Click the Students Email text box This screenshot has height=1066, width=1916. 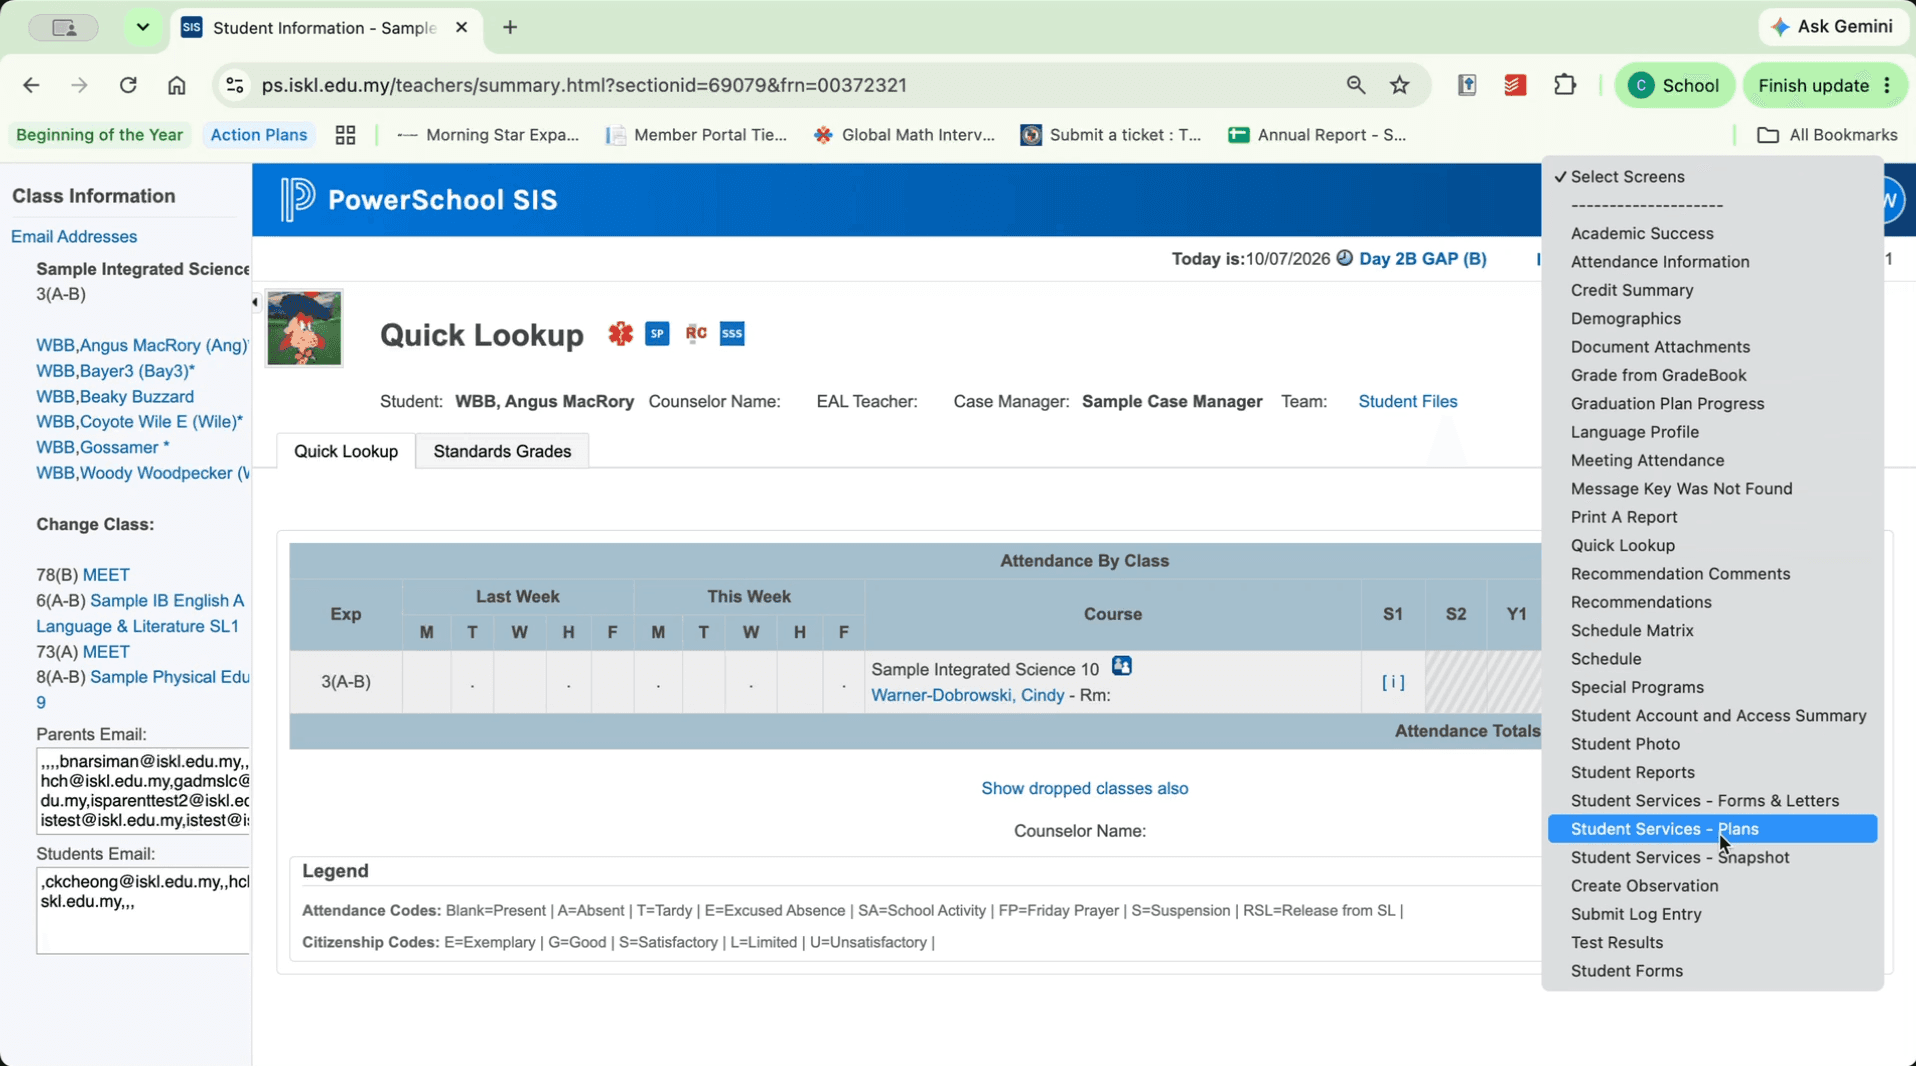point(143,911)
